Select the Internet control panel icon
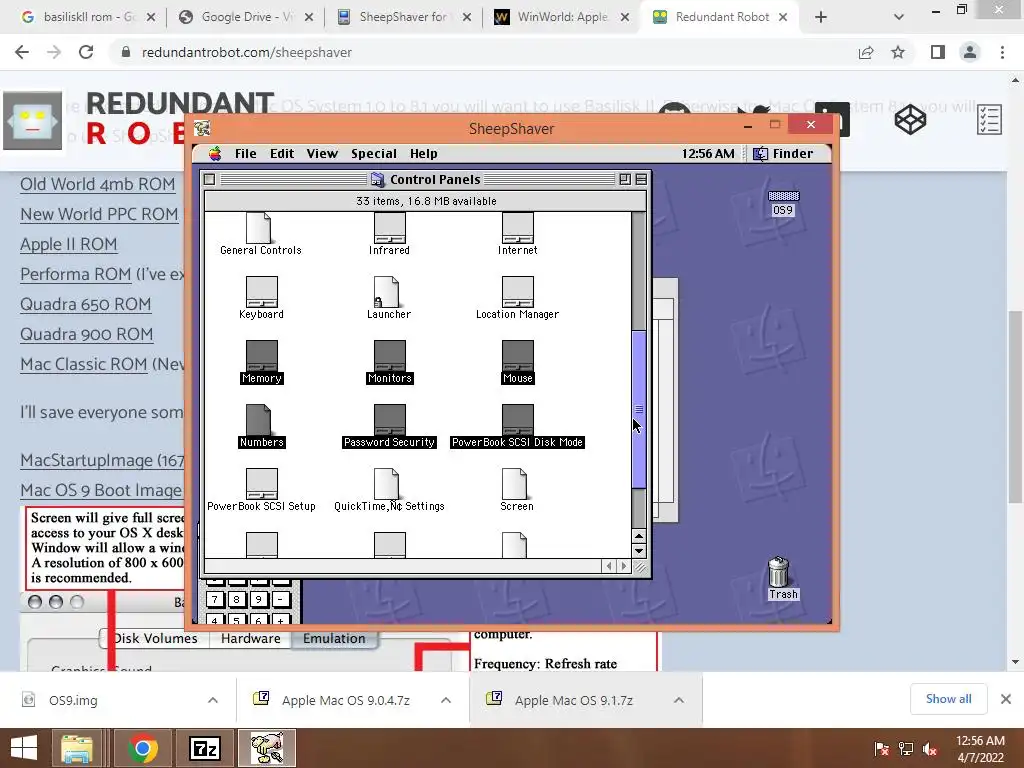The height and width of the screenshot is (768, 1024). (x=518, y=228)
